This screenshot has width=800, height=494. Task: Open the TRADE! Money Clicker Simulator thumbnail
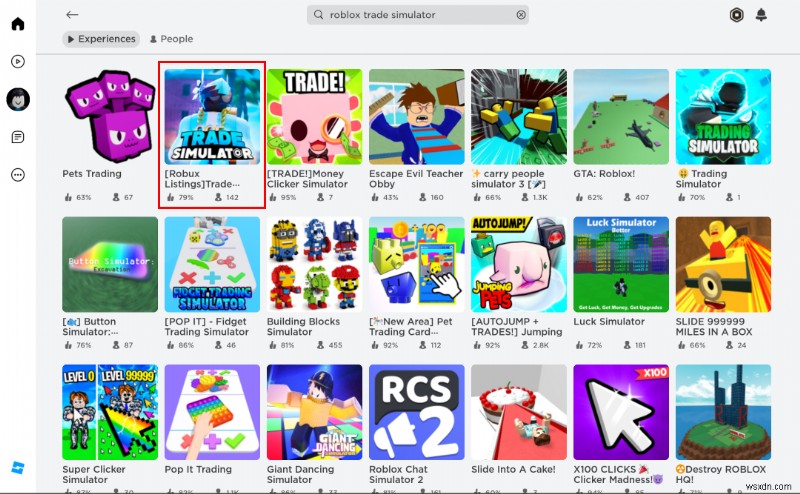(x=314, y=117)
